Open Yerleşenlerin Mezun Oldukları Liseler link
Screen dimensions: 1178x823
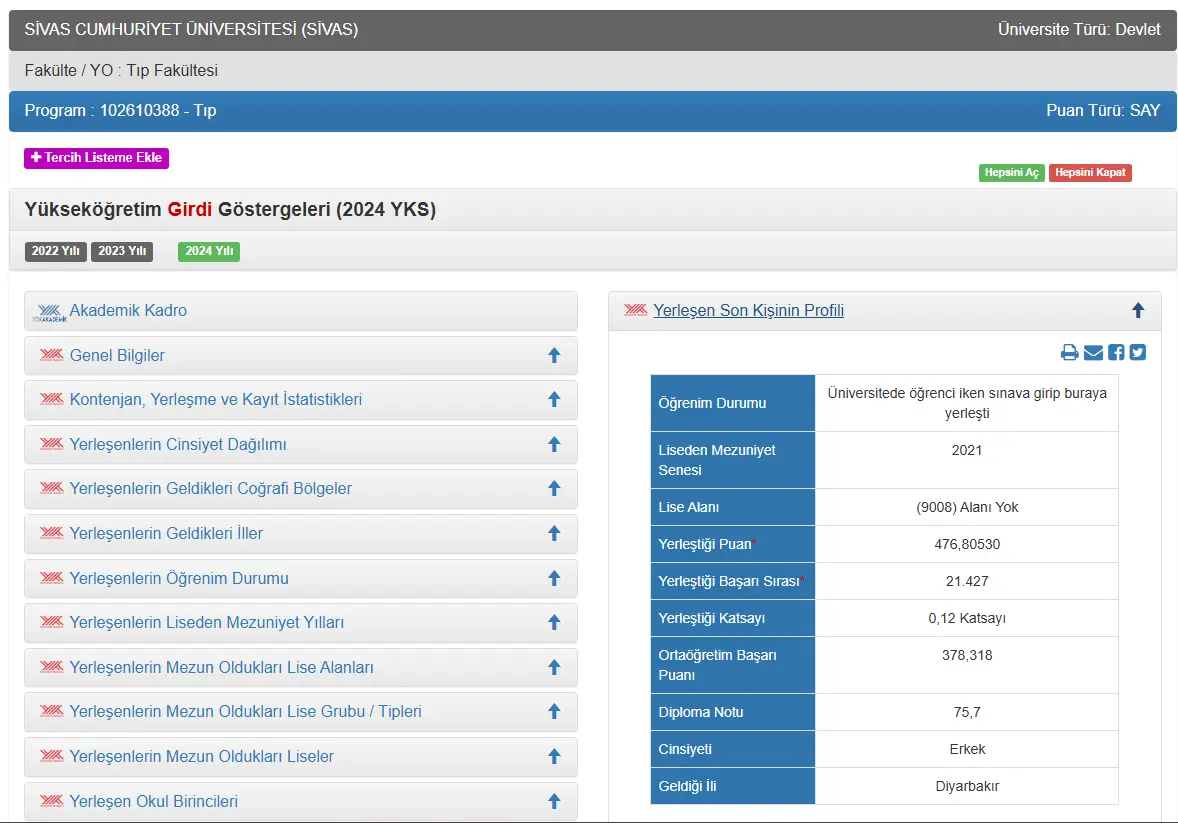point(201,756)
